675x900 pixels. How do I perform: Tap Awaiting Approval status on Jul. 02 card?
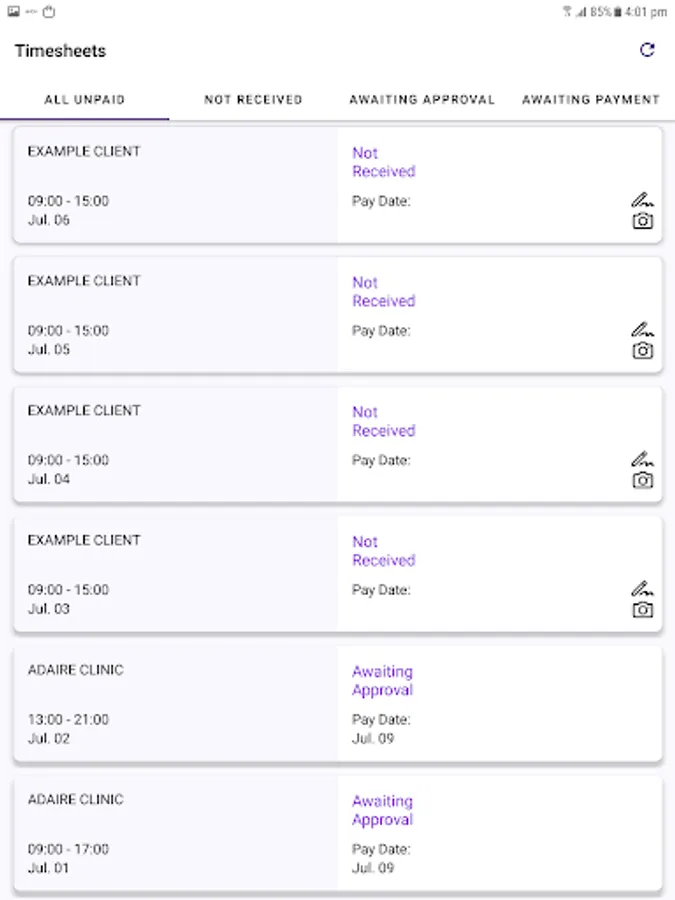[x=382, y=681]
